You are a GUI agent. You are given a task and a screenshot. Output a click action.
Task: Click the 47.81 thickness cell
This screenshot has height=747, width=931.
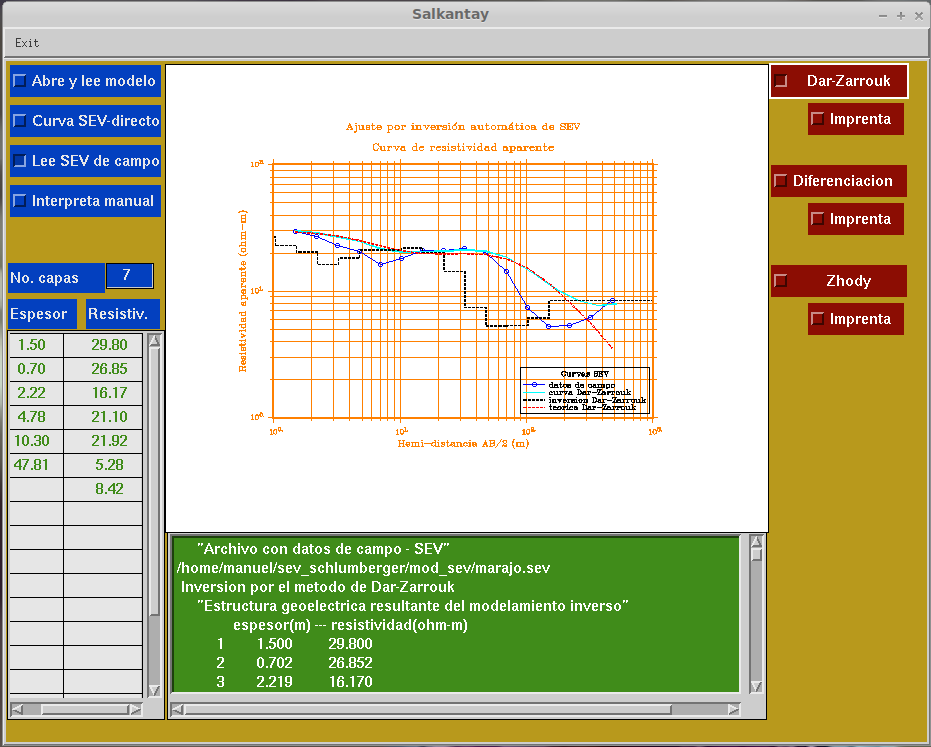[x=33, y=465]
